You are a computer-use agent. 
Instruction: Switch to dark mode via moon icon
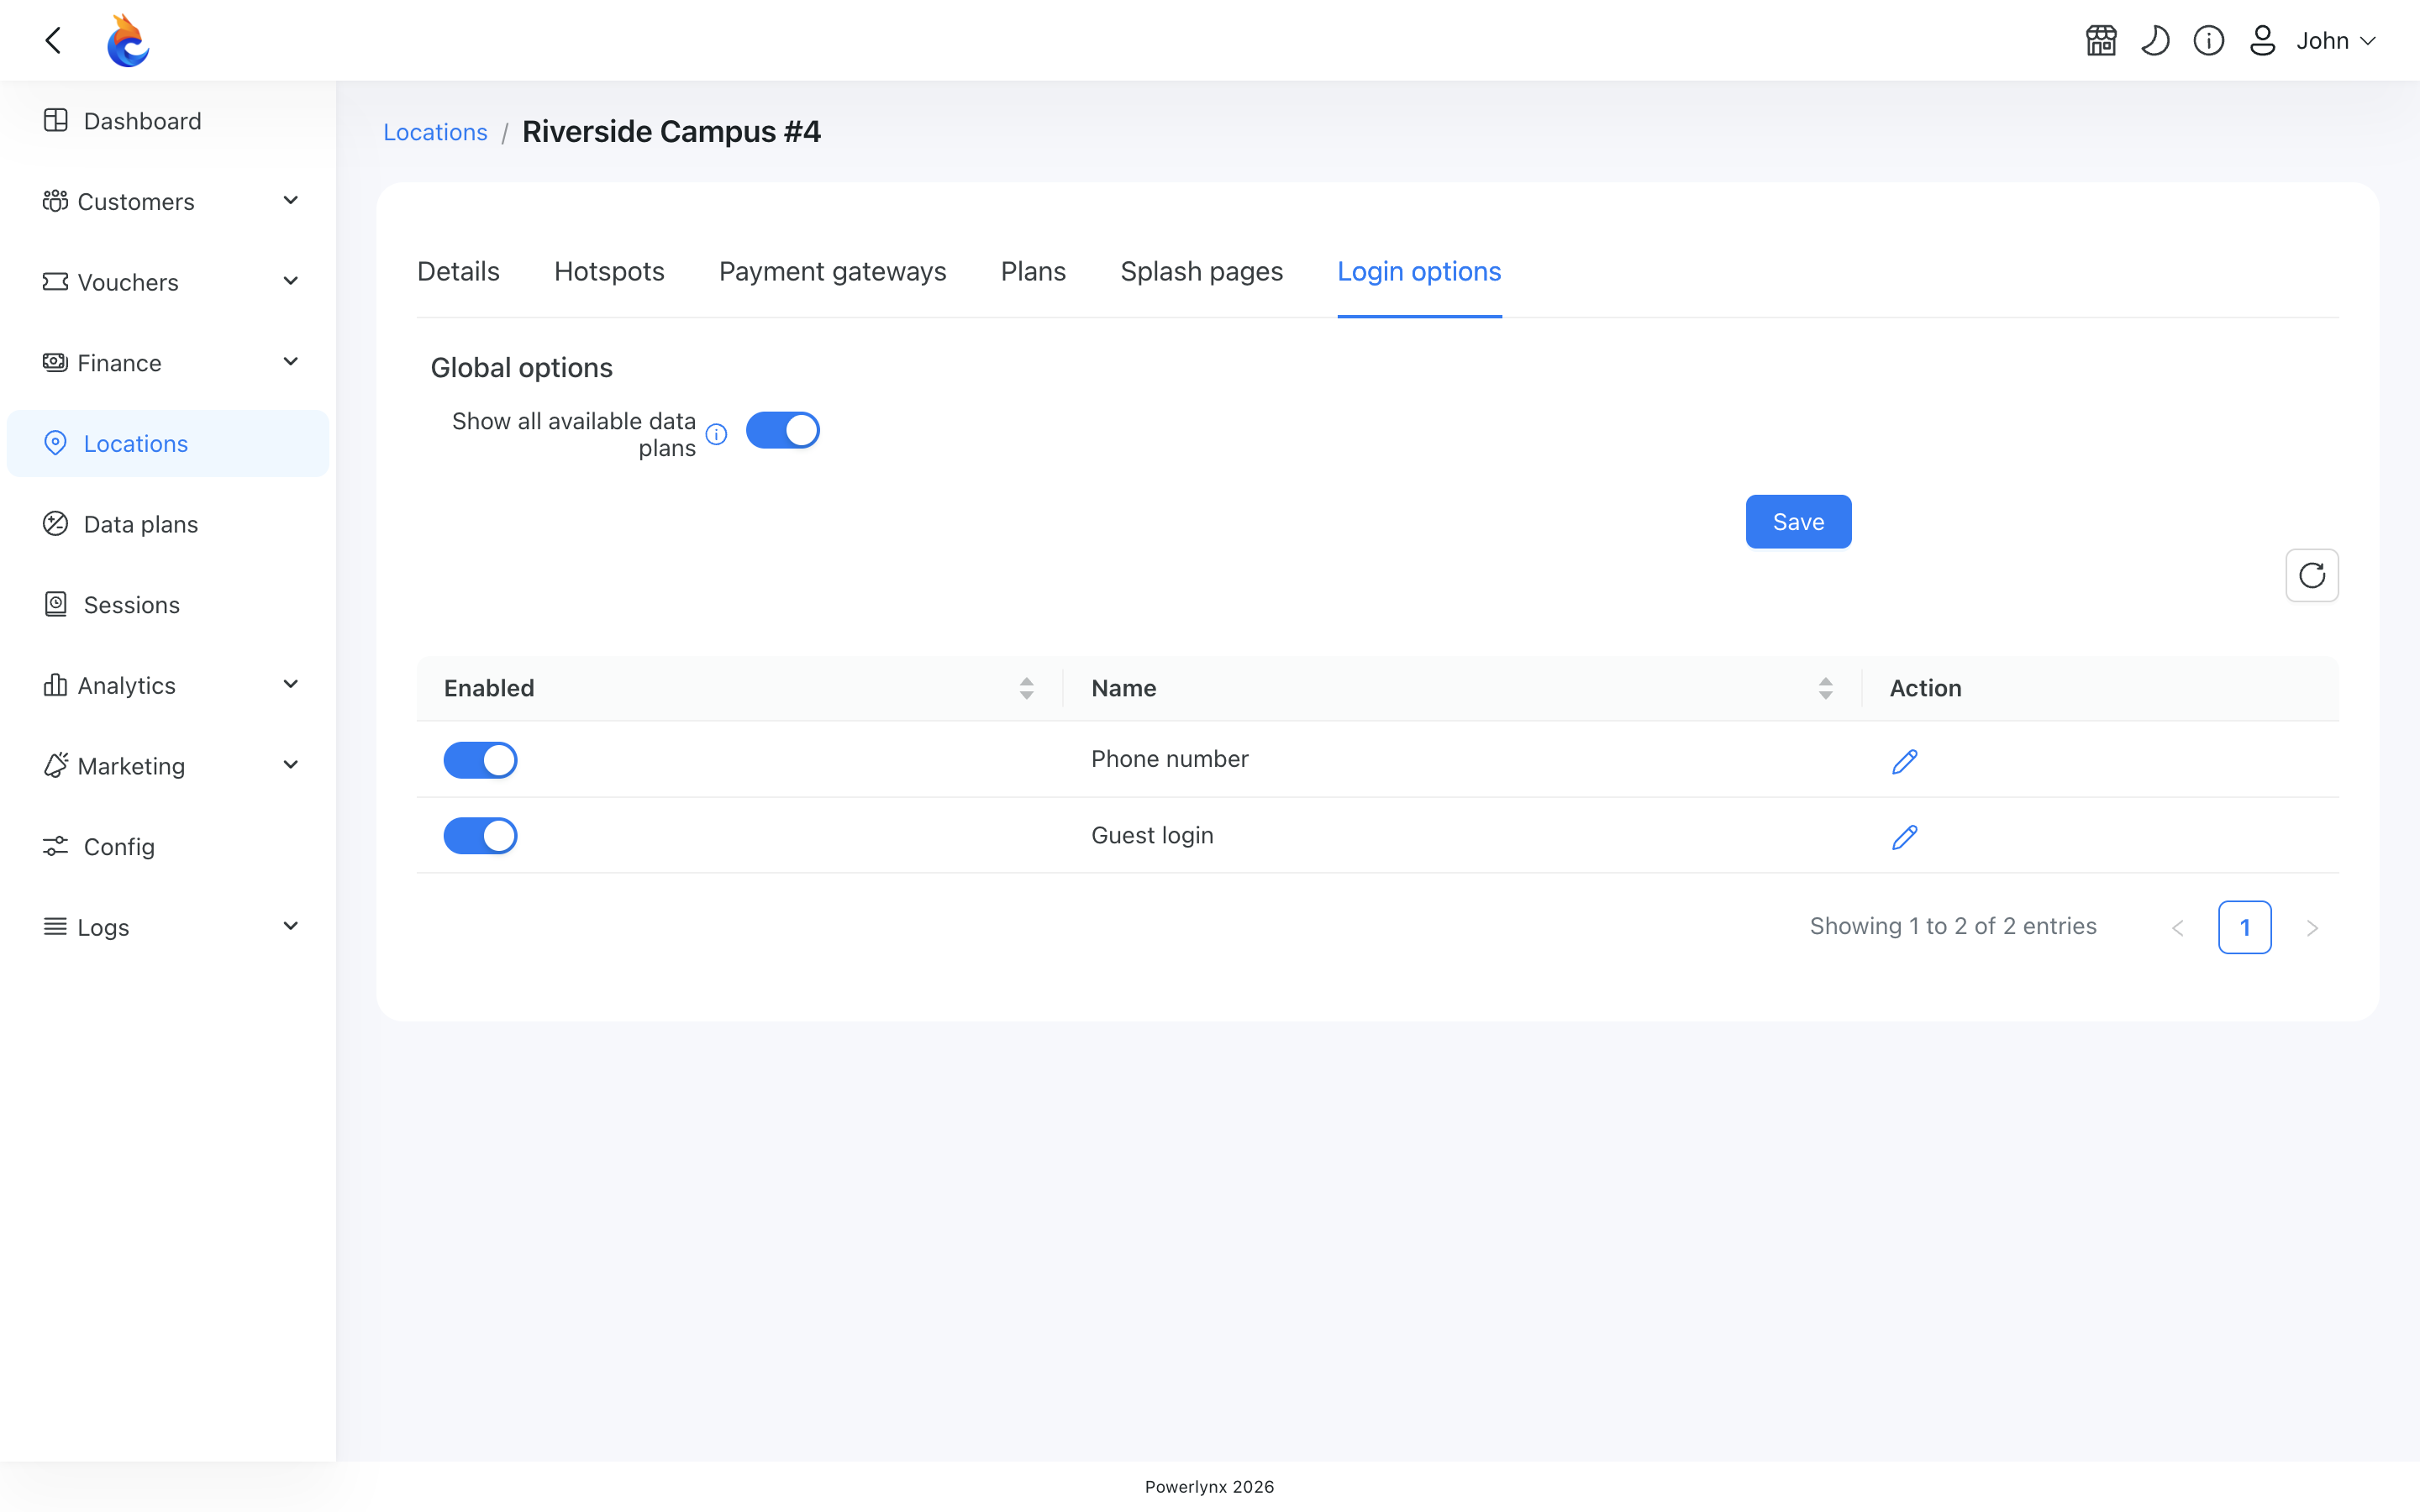tap(2155, 41)
